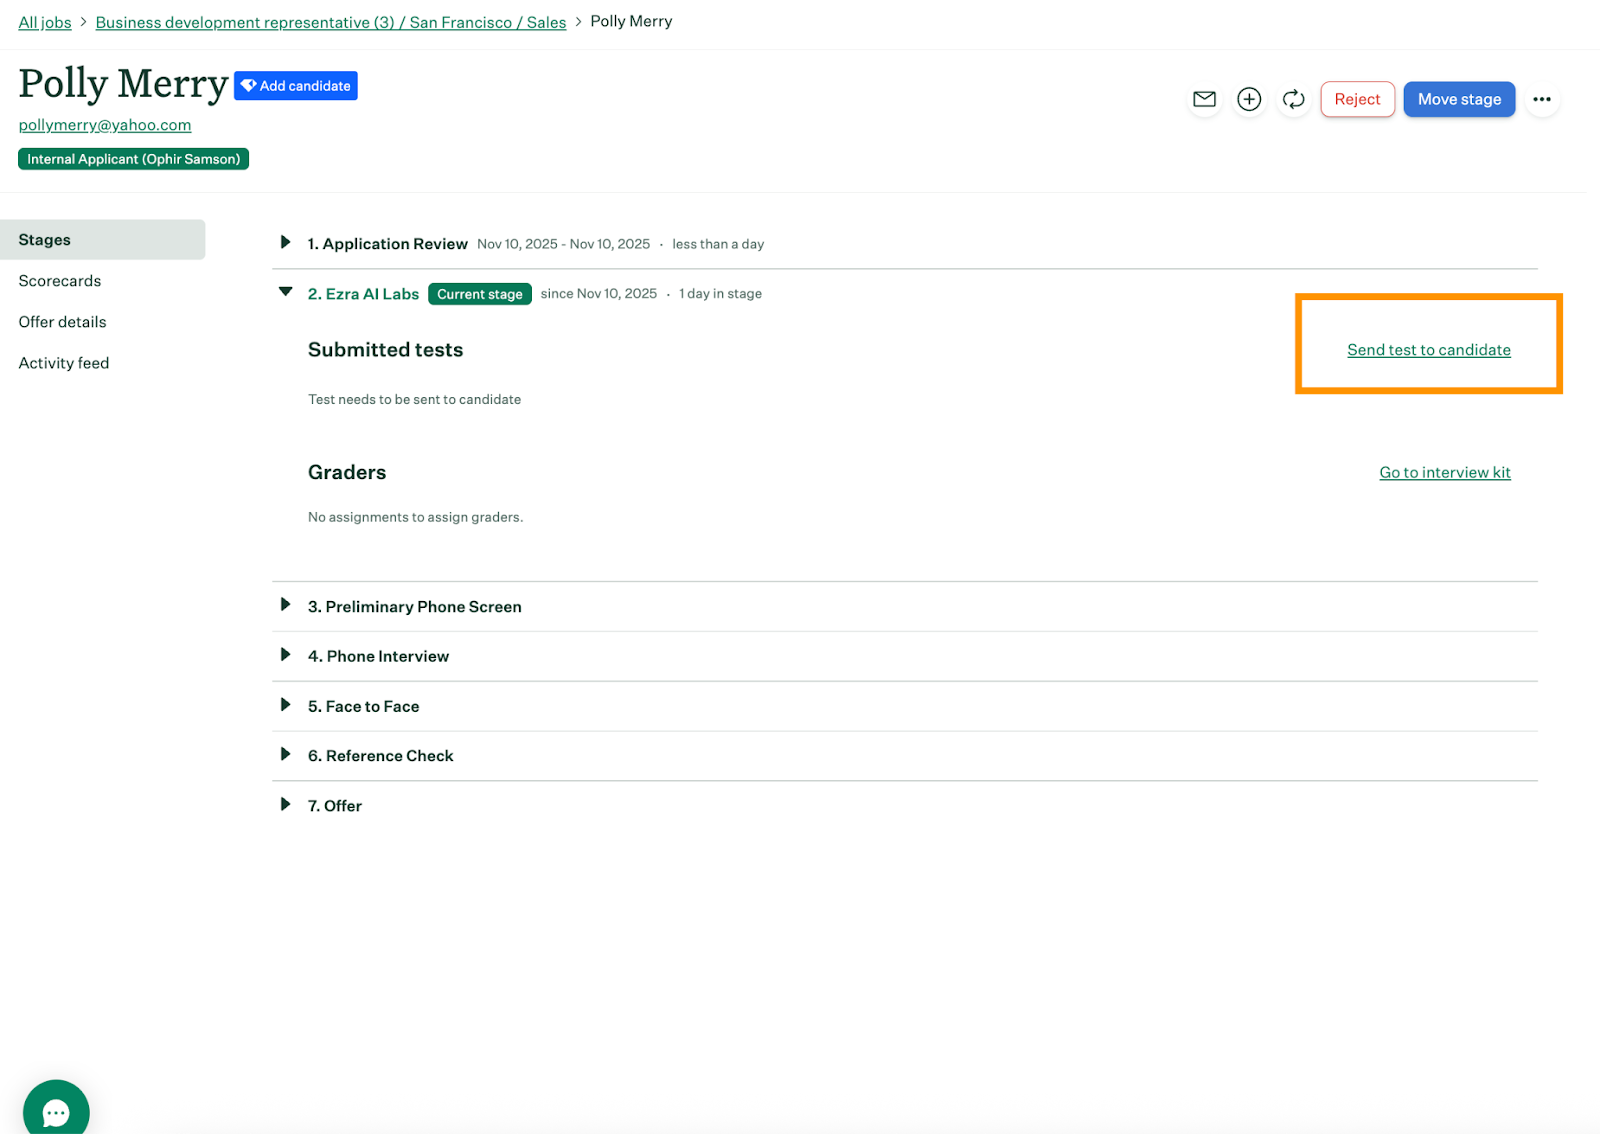Expand the Phone Interview stage arrow
Viewport: 1600px width, 1134px height.
286,655
